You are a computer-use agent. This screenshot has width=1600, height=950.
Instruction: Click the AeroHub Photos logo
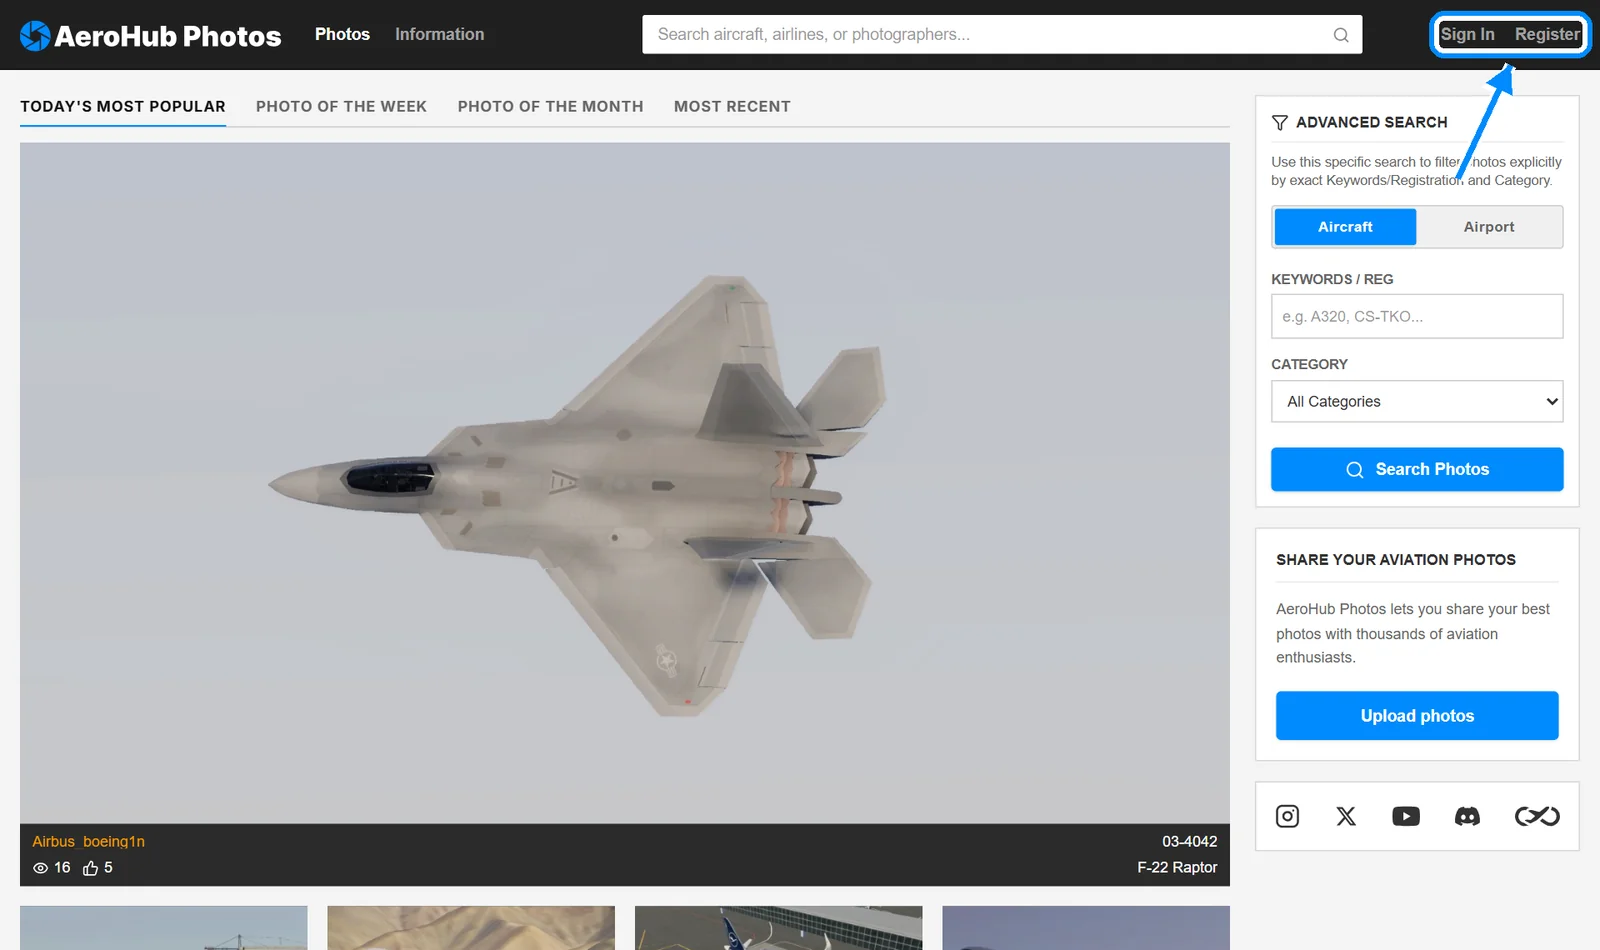pos(150,36)
